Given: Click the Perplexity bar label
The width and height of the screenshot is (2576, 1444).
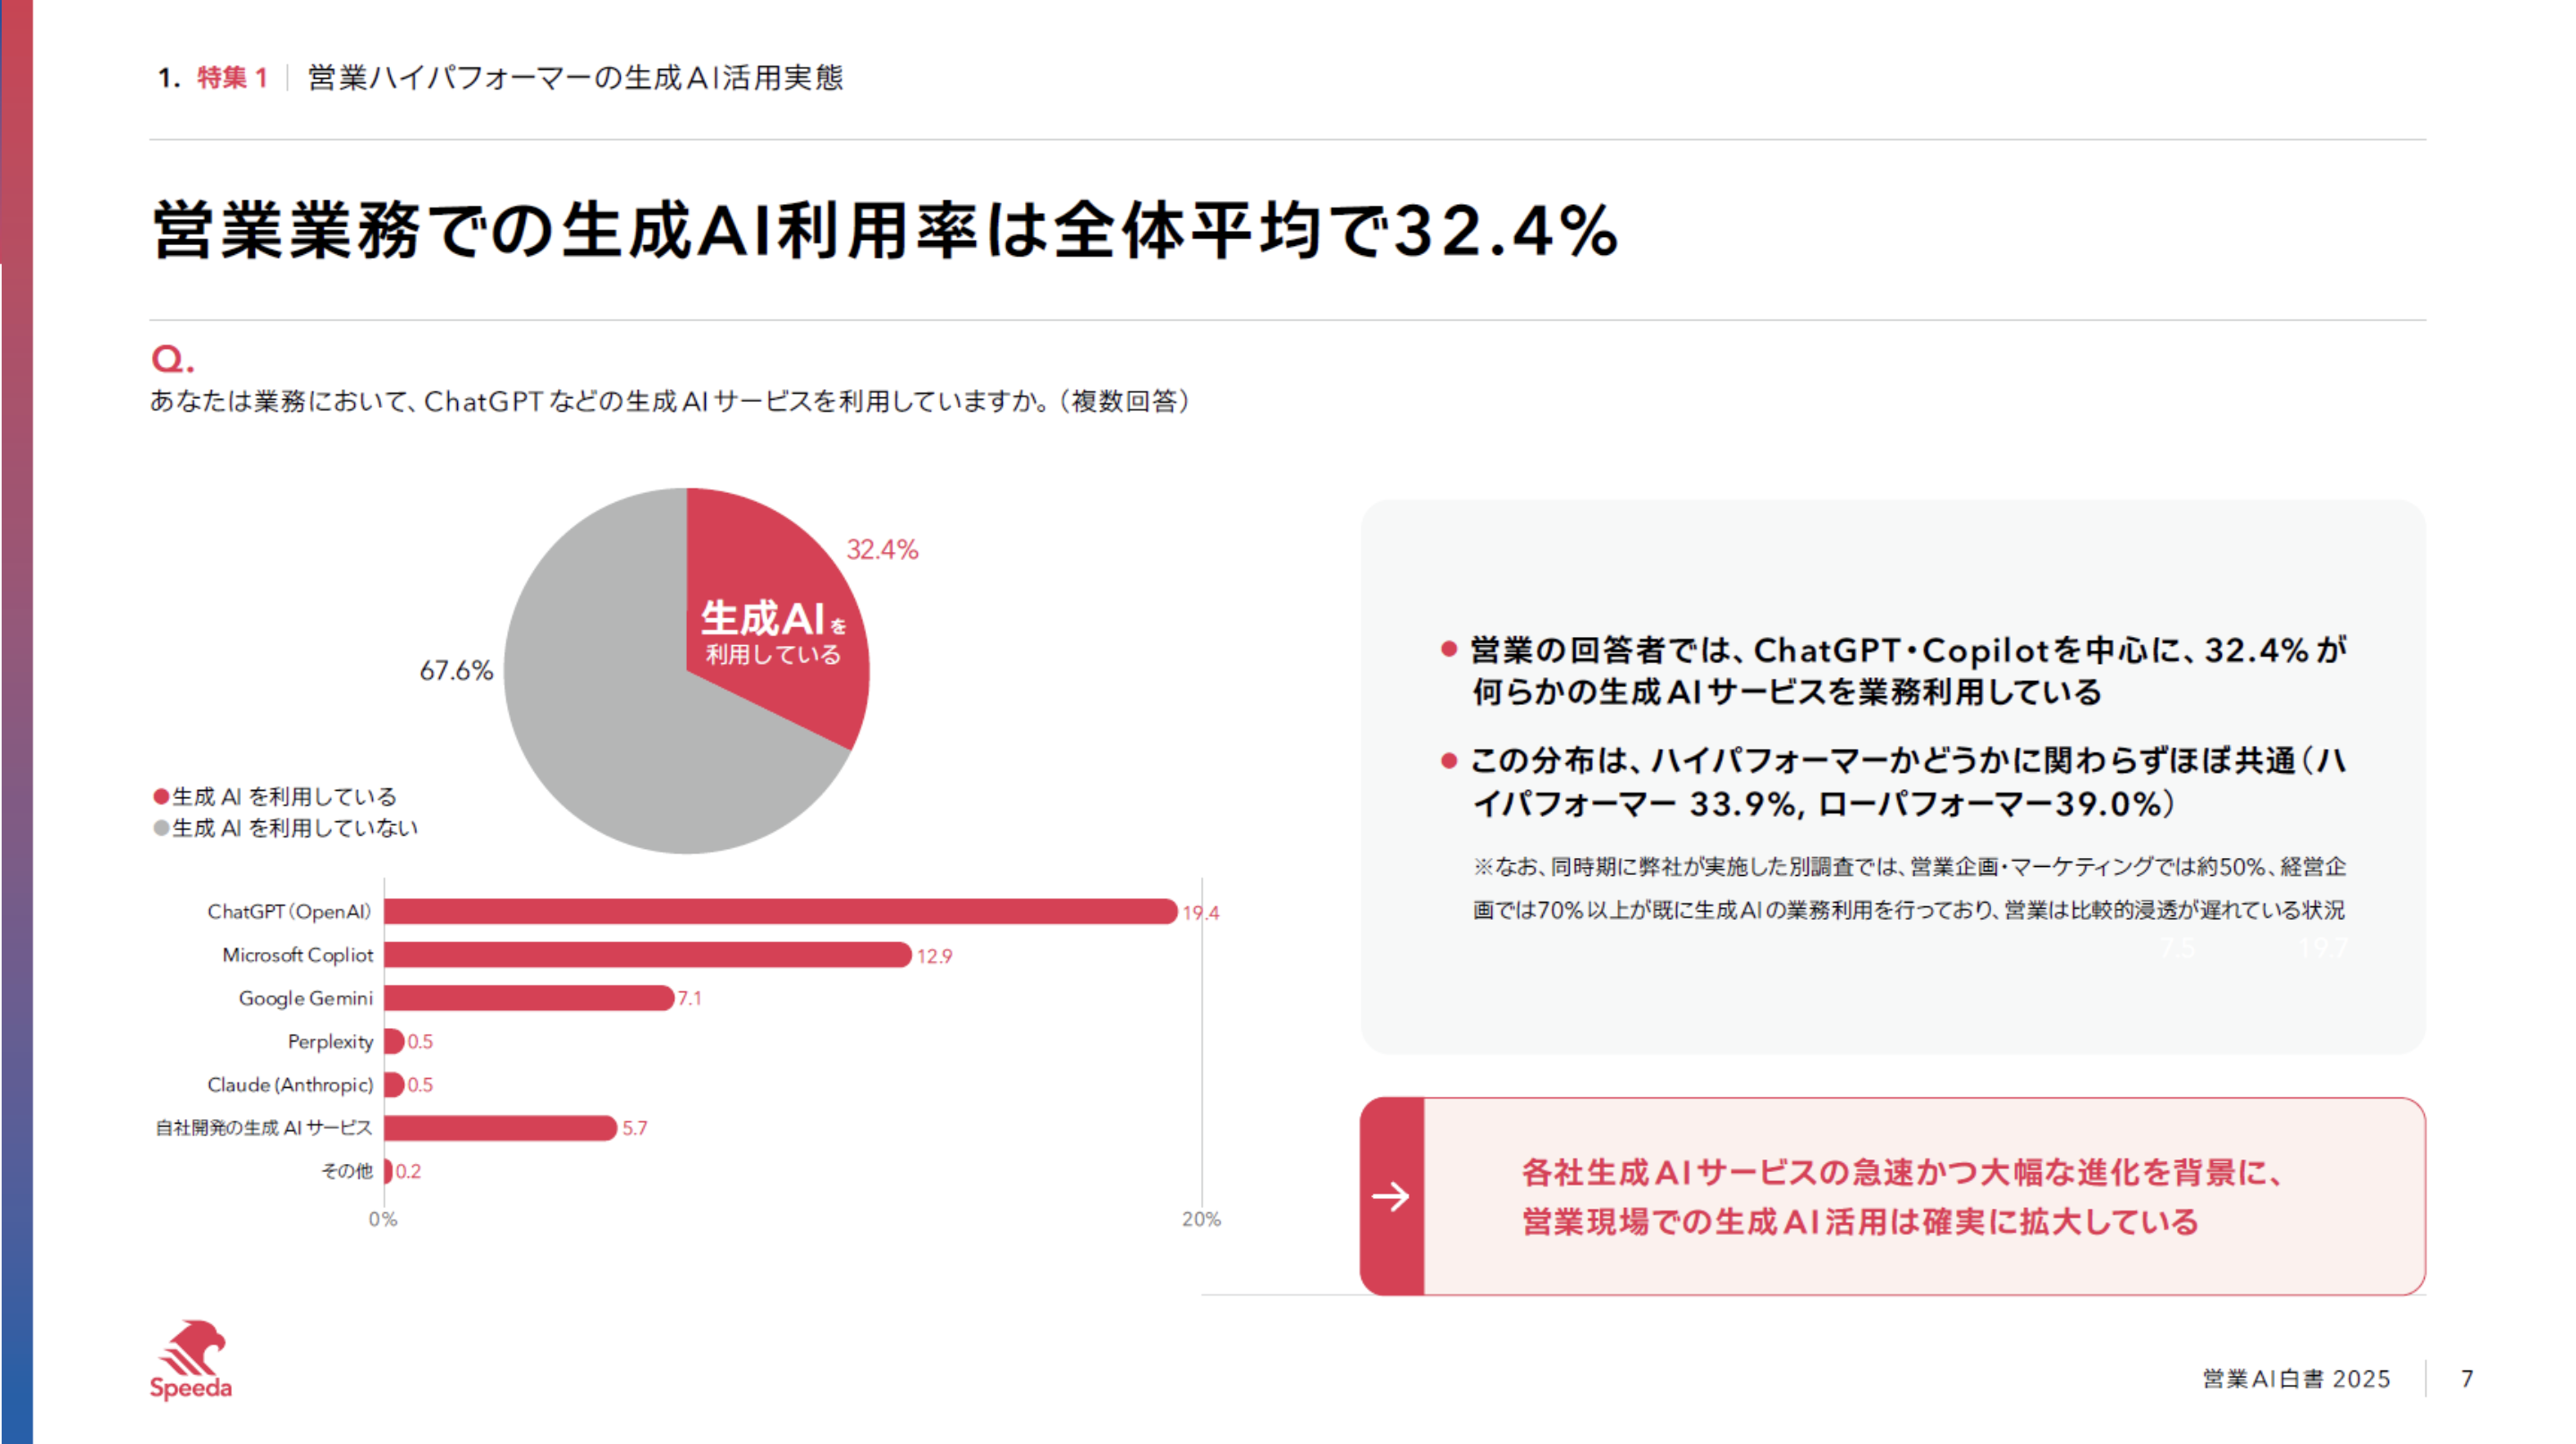Looking at the screenshot, I should pyautogui.click(x=330, y=1042).
